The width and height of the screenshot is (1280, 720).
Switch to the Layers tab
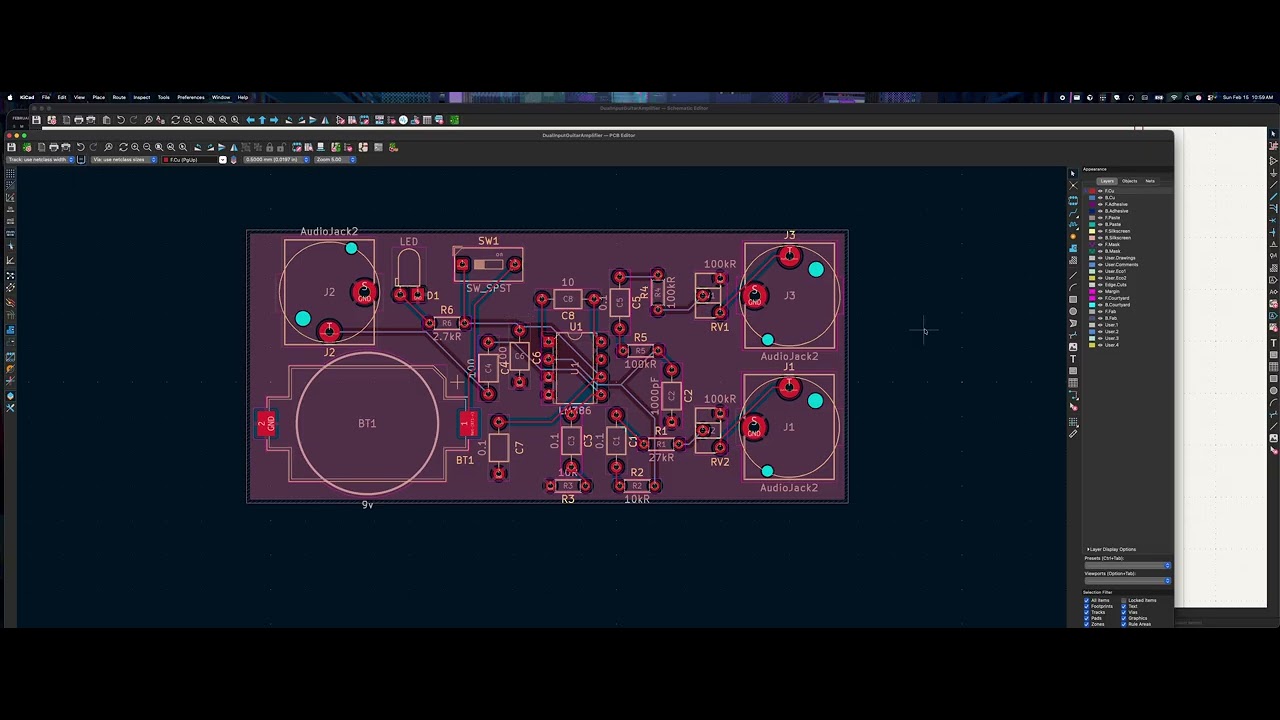coord(1107,181)
